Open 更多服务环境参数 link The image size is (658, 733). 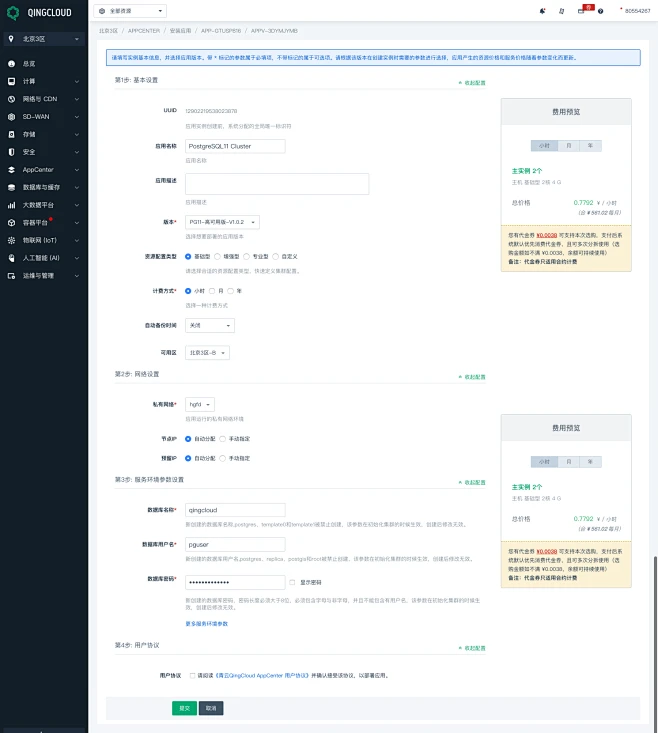(206, 623)
